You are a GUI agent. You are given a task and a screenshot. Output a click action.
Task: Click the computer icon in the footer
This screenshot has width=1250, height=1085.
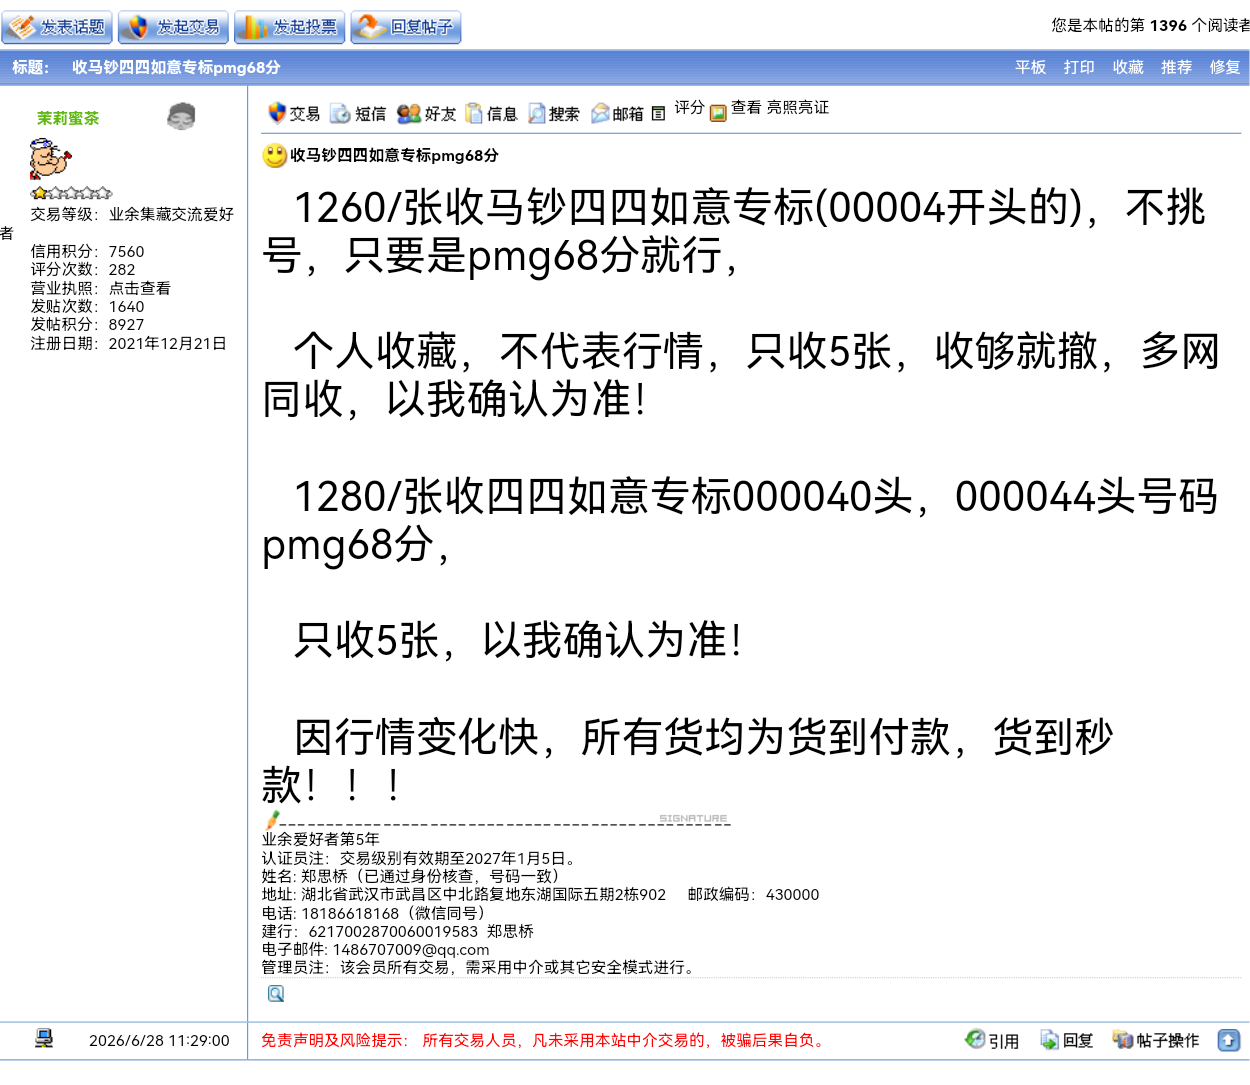(x=44, y=1038)
